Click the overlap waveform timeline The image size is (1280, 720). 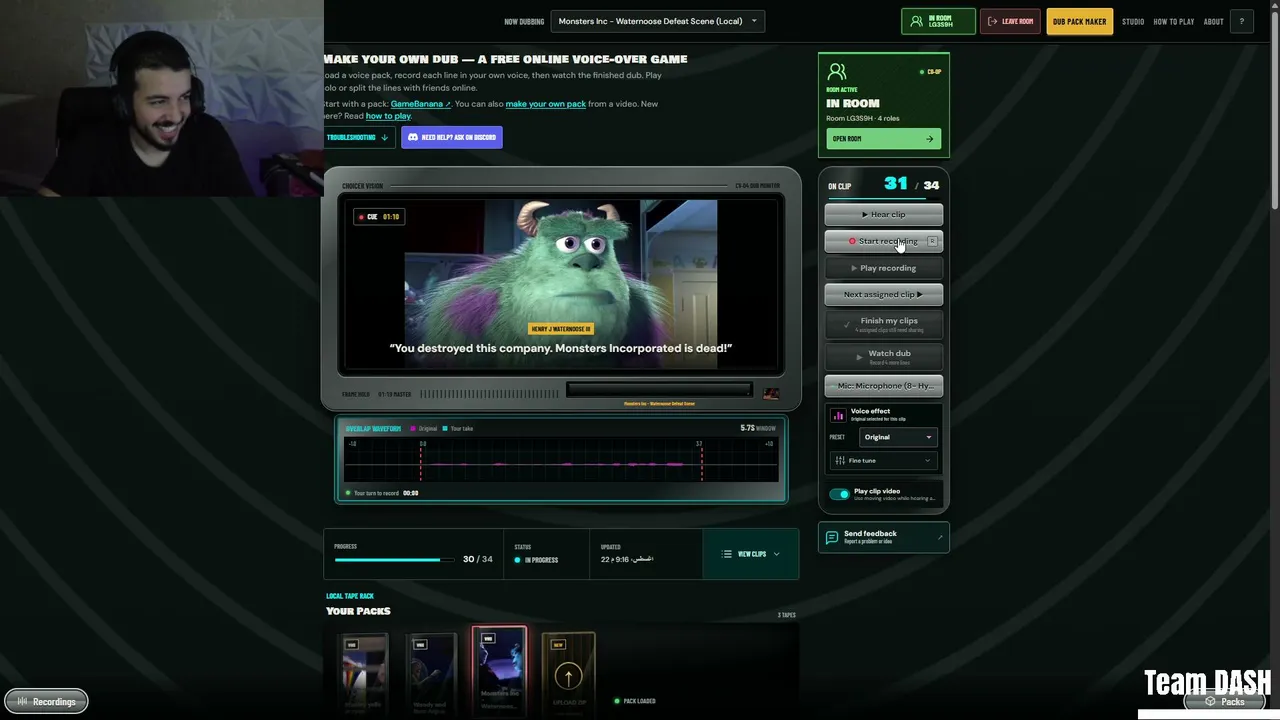(561, 461)
